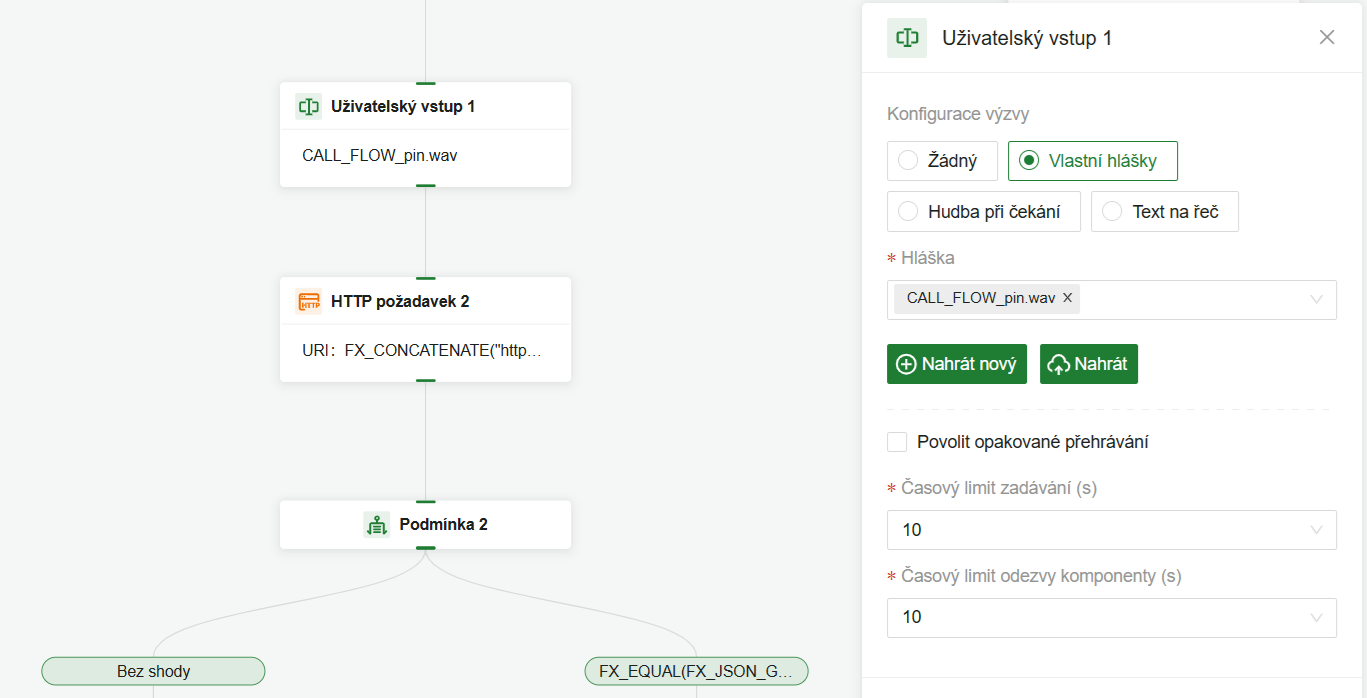Image resolution: width=1367 pixels, height=698 pixels.
Task: Click the Uživatelský vstup 1 node icon
Action: [308, 106]
